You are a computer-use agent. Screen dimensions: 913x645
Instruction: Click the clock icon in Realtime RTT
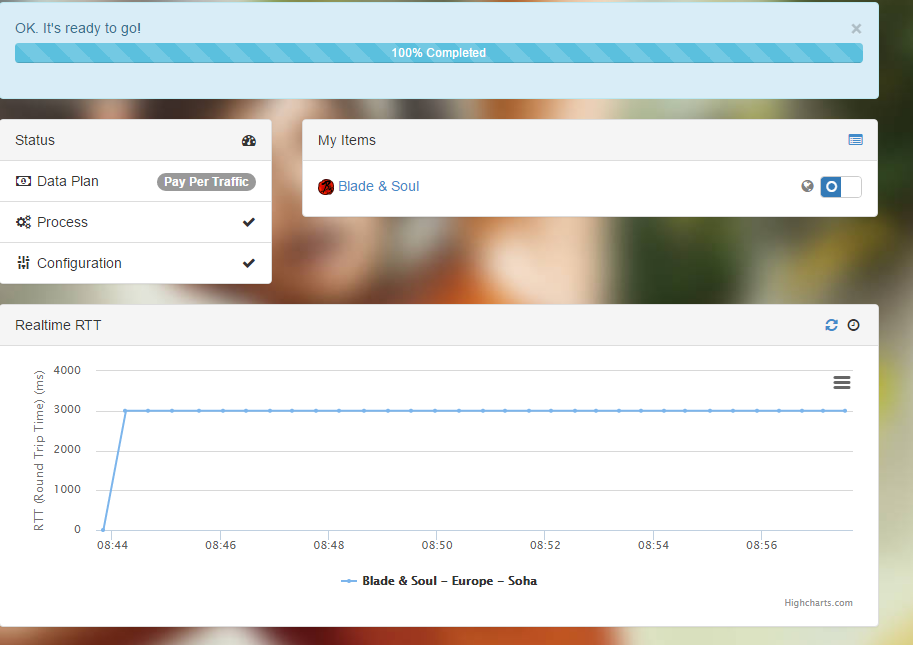coord(854,325)
